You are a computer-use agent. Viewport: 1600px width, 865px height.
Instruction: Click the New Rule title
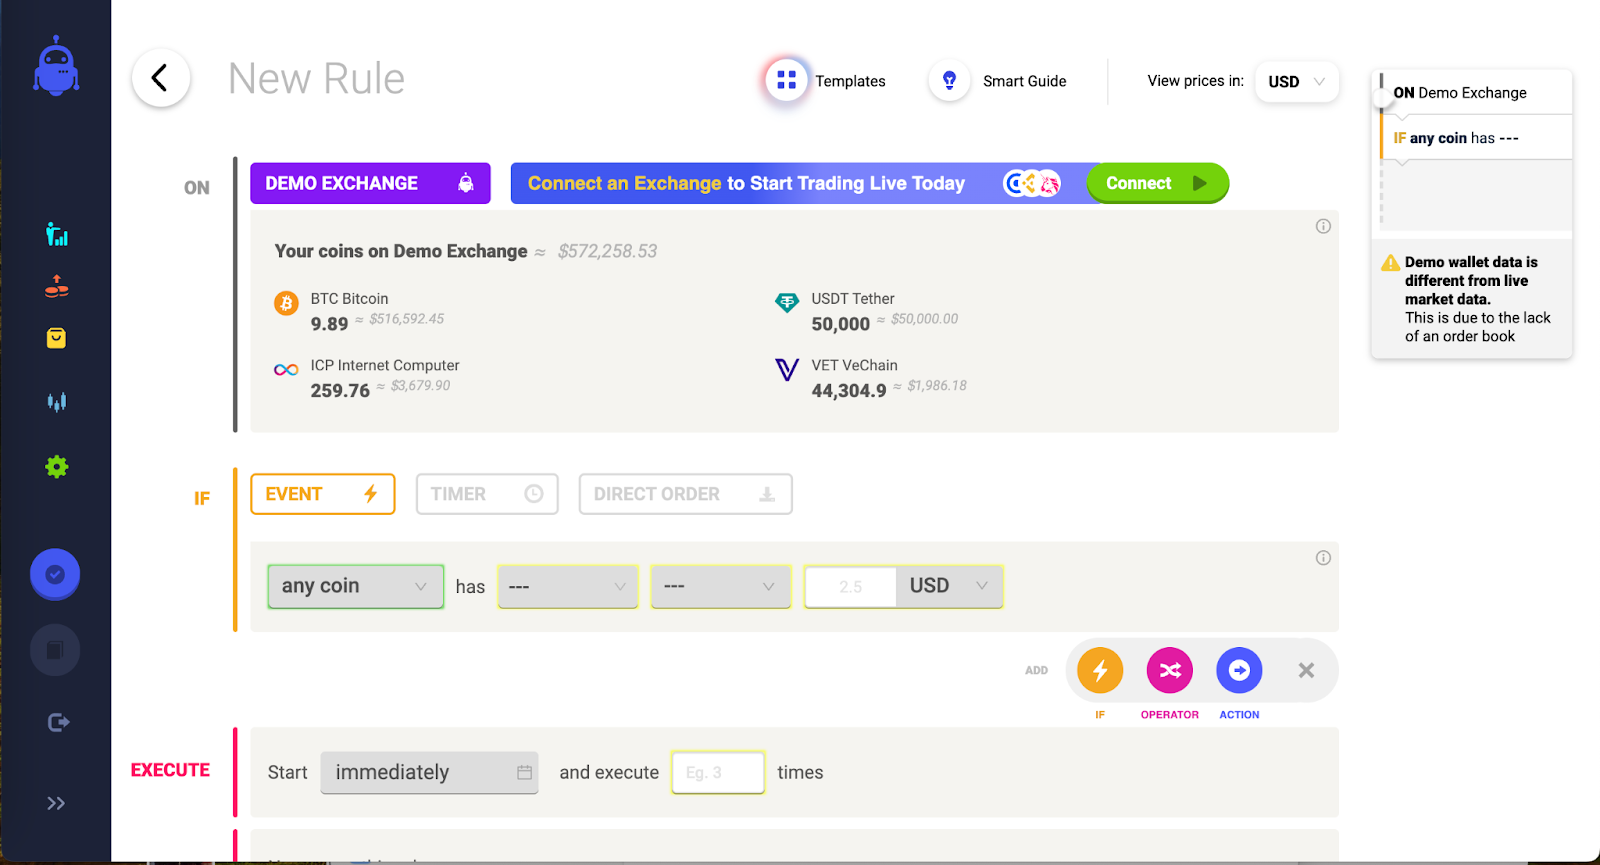pos(316,78)
